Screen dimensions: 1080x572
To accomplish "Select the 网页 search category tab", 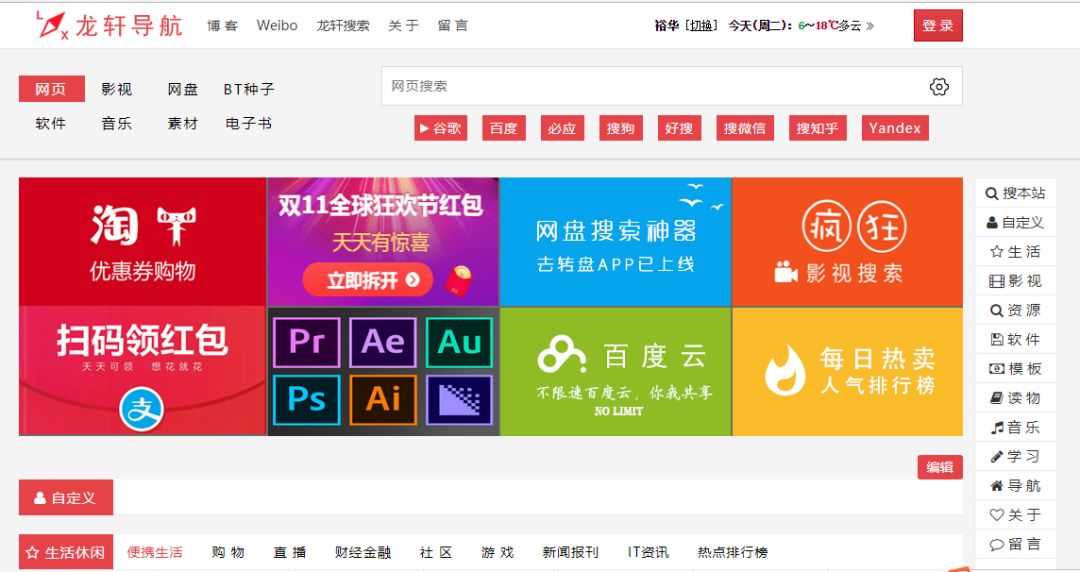I will pyautogui.click(x=51, y=89).
